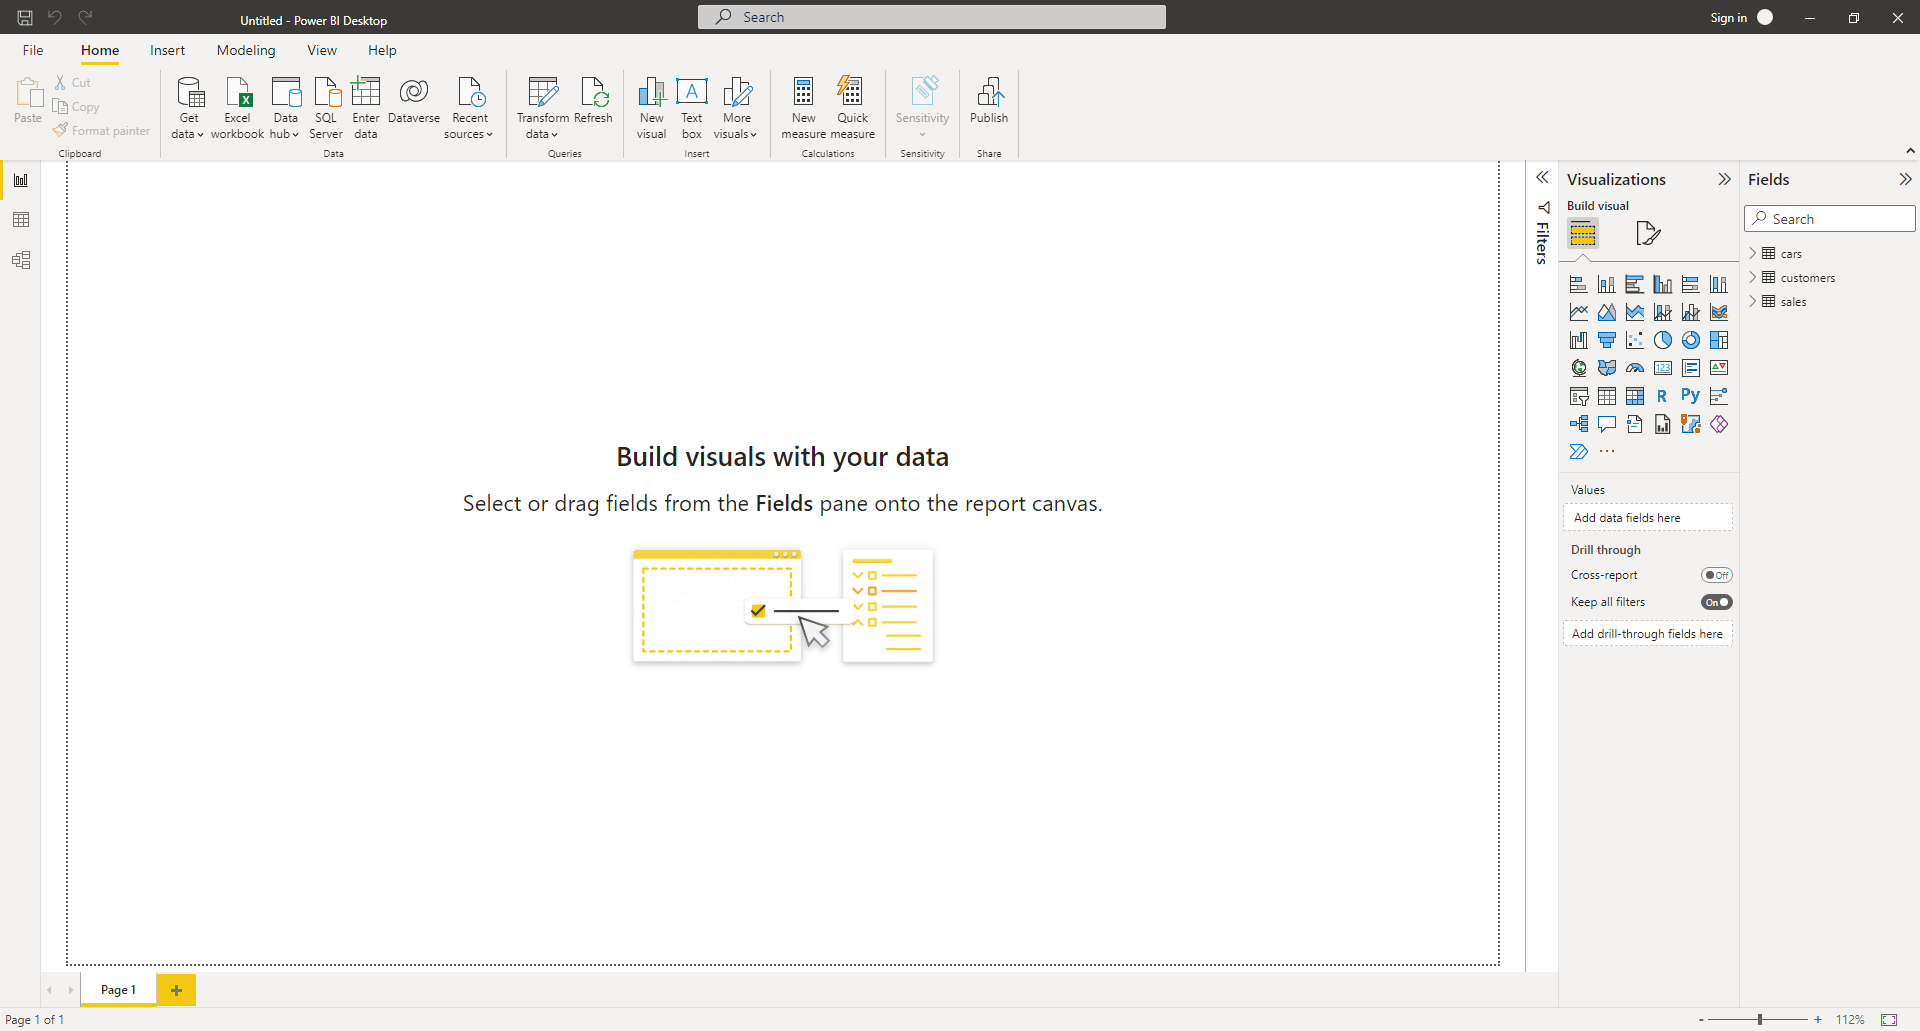
Task: Select the R script visual
Action: click(x=1663, y=396)
